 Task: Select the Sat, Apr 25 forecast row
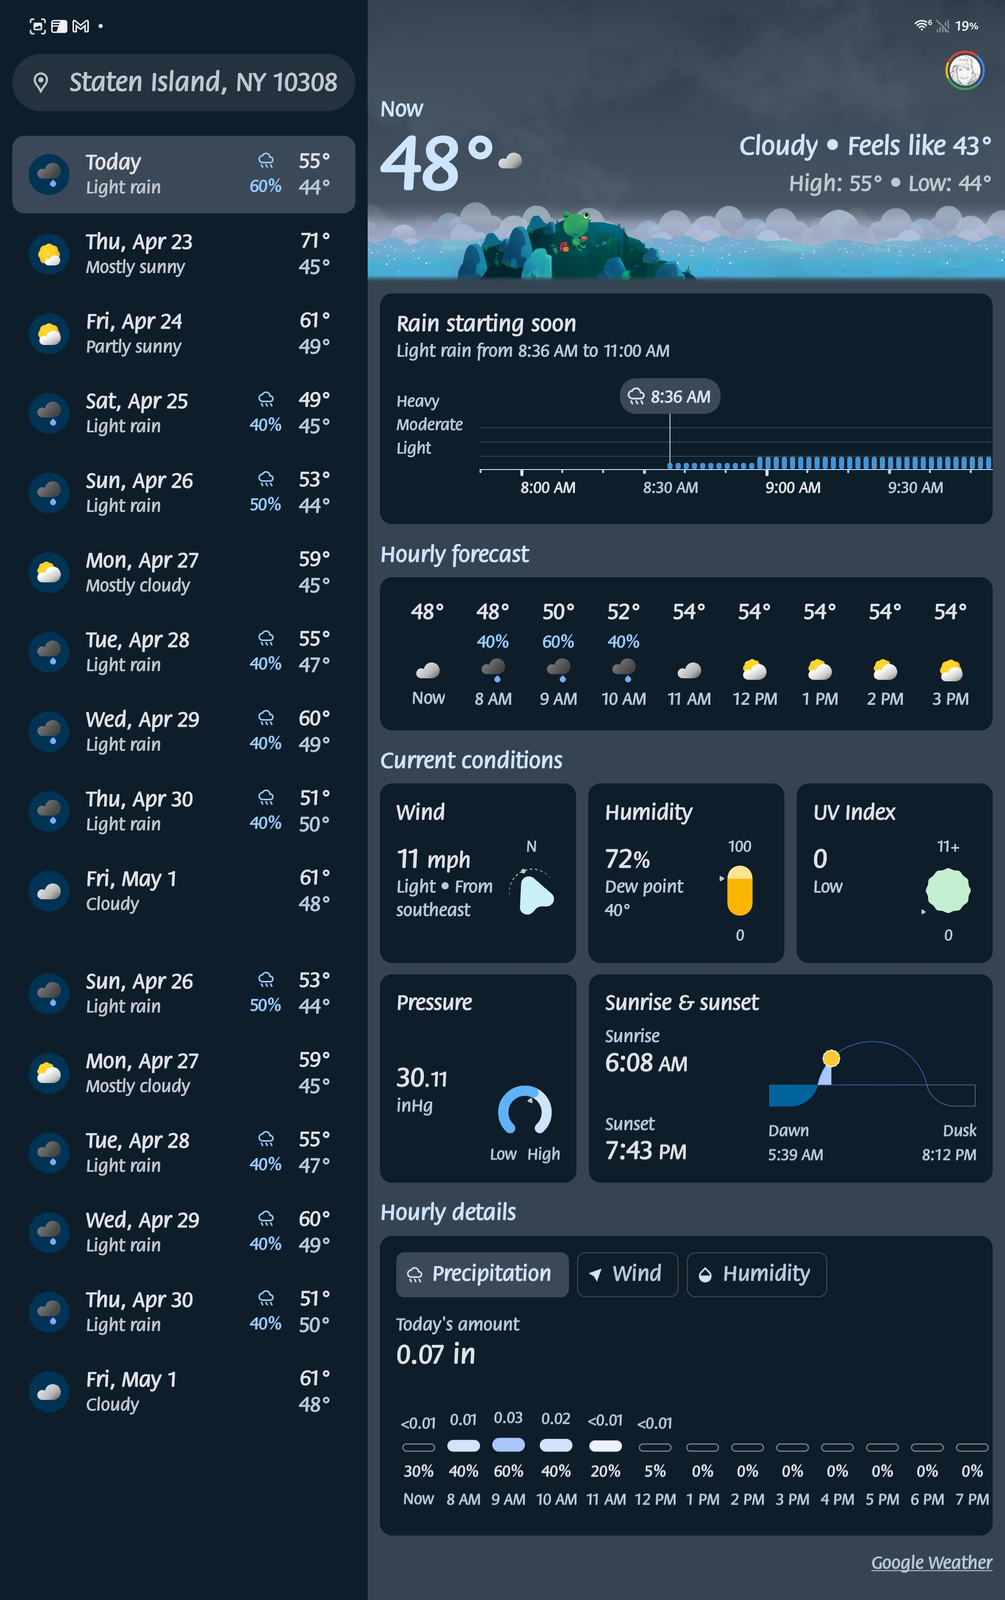(183, 413)
